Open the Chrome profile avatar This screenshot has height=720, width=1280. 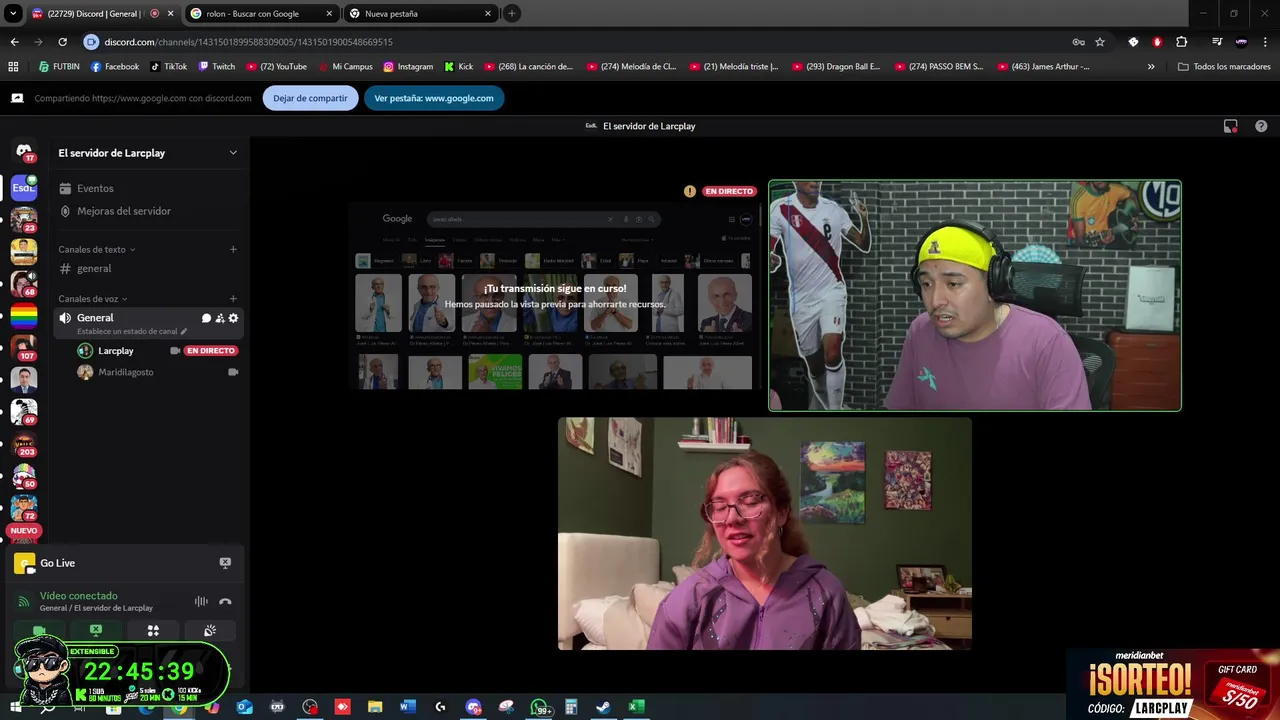click(x=1241, y=42)
